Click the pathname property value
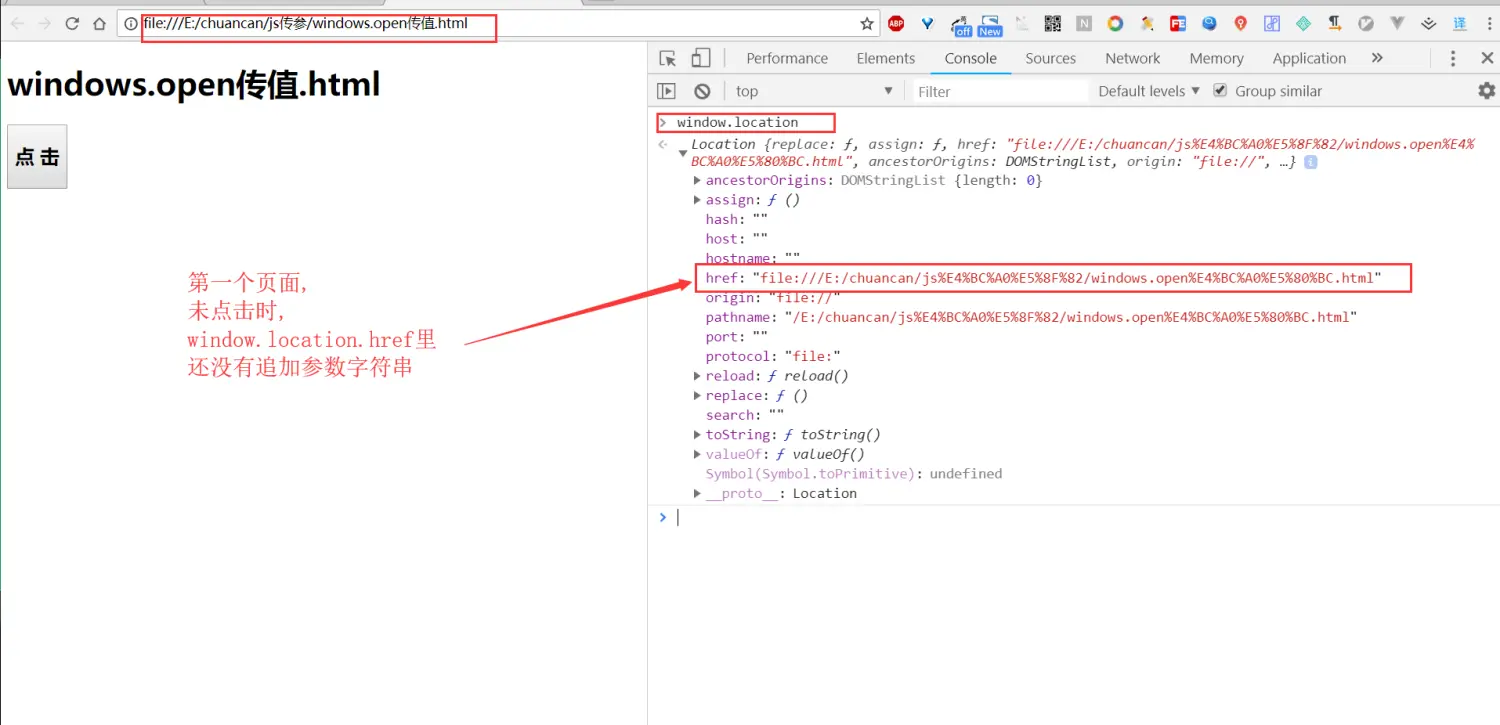This screenshot has height=725, width=1500. (x=1069, y=317)
